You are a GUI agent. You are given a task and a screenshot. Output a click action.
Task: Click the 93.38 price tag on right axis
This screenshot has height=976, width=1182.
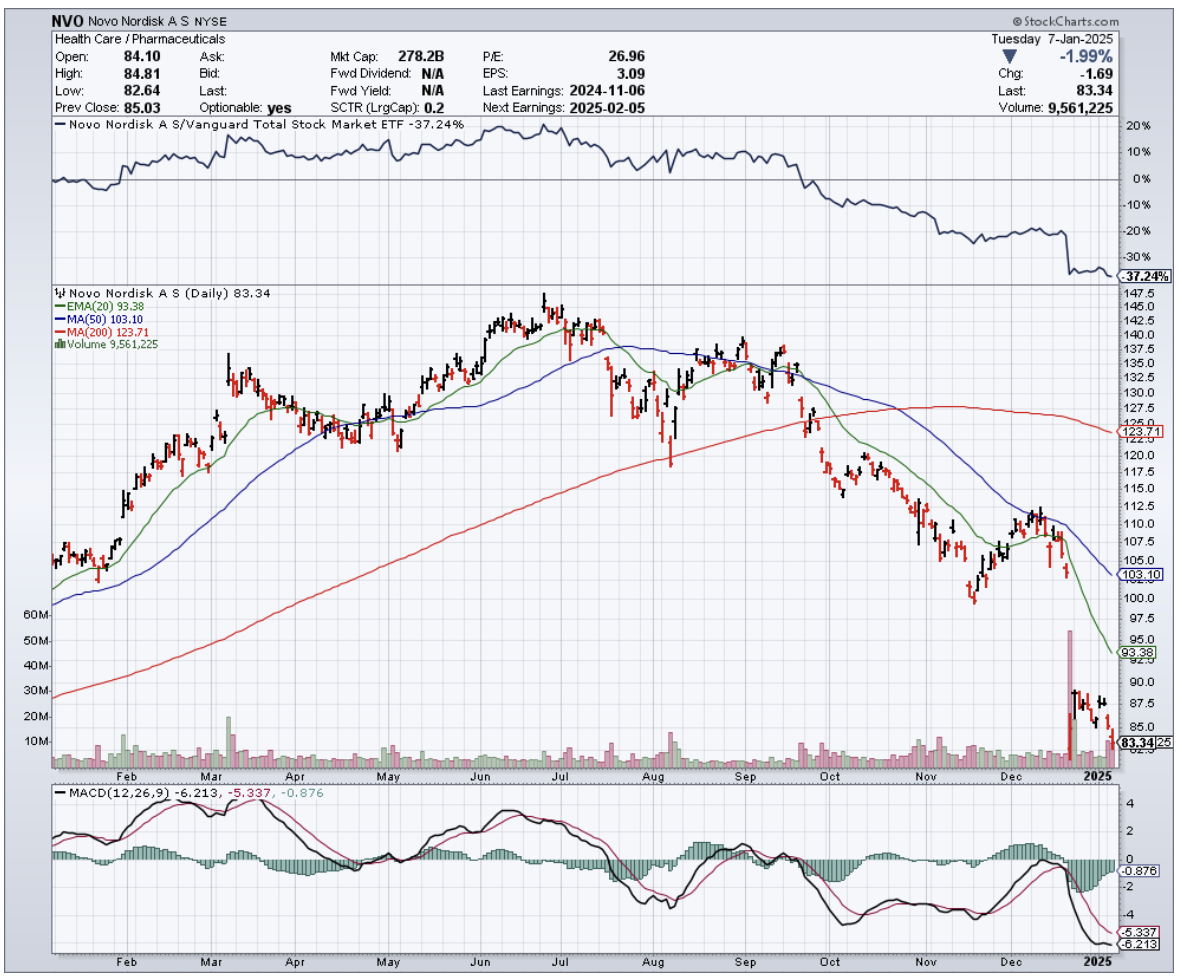tap(1138, 652)
